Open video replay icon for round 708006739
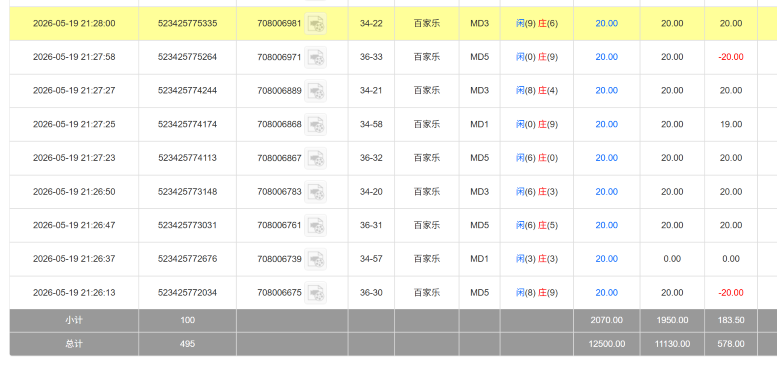The image size is (777, 371). point(316,259)
